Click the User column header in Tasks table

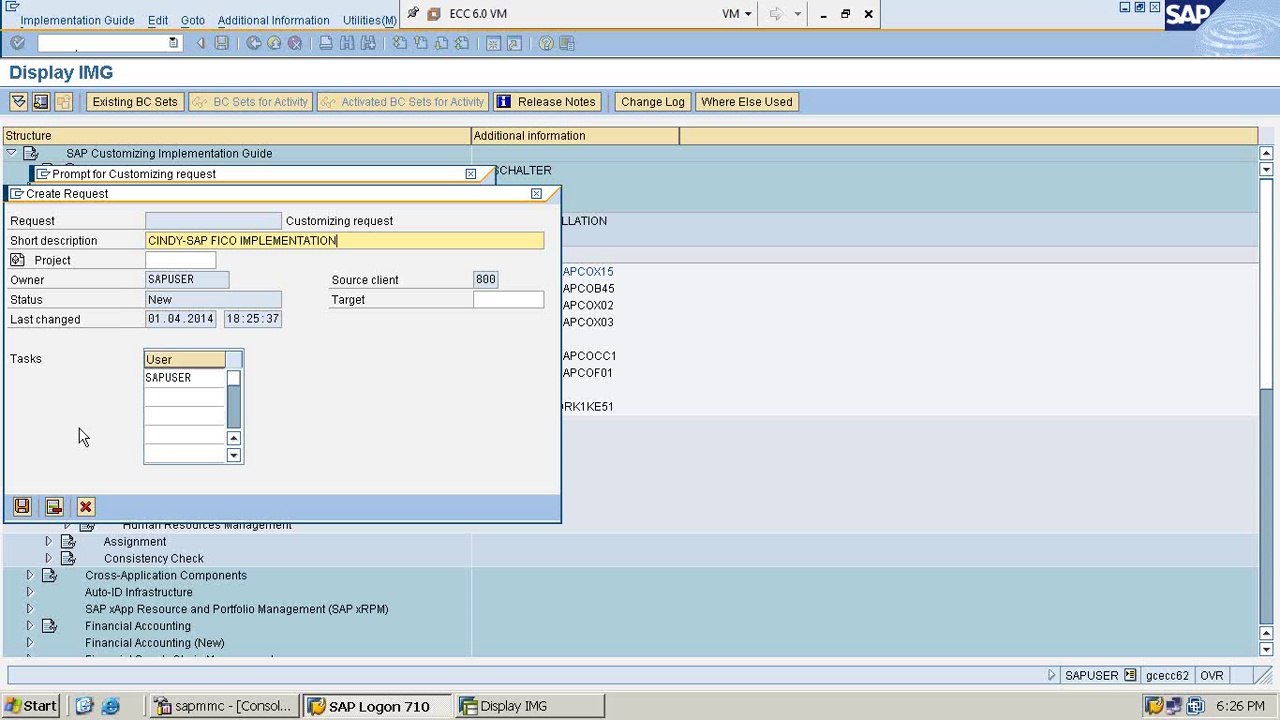pos(185,359)
